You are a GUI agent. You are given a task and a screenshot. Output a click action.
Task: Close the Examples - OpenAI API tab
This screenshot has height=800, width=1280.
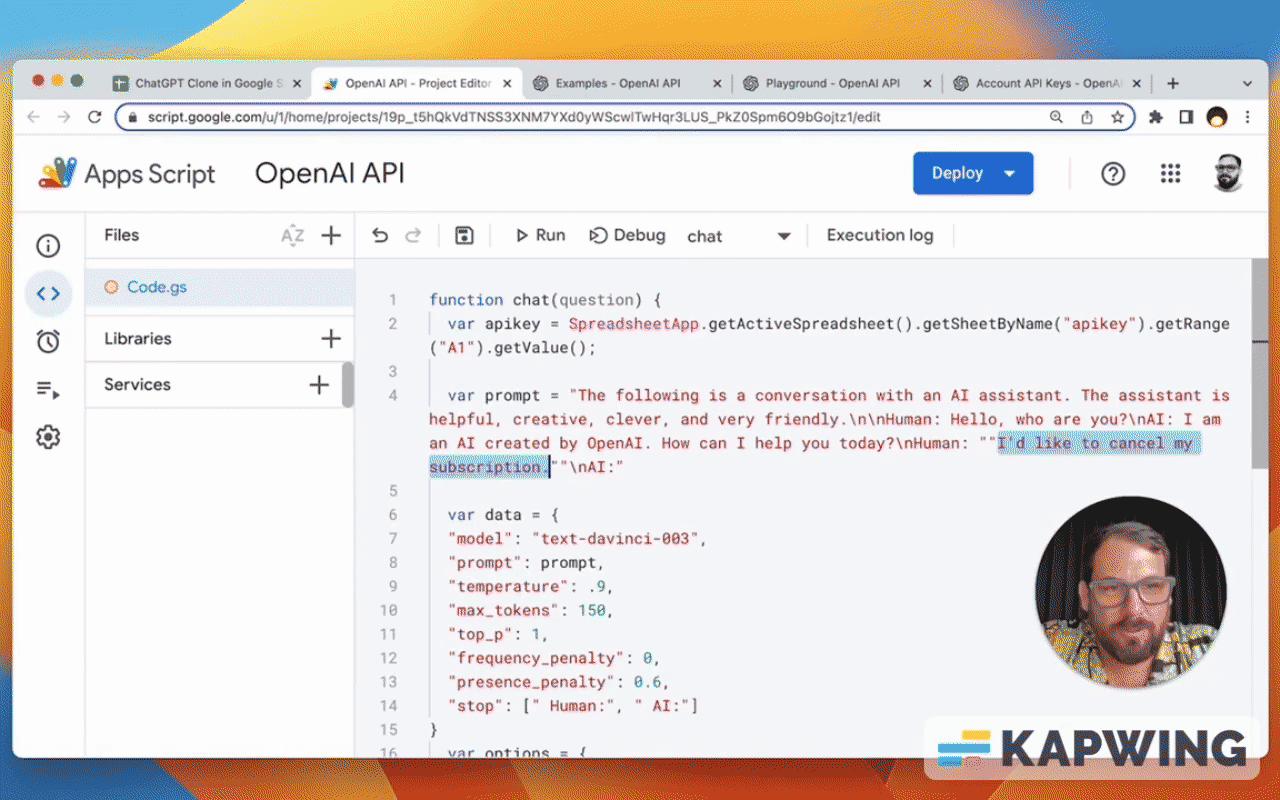pyautogui.click(x=717, y=84)
